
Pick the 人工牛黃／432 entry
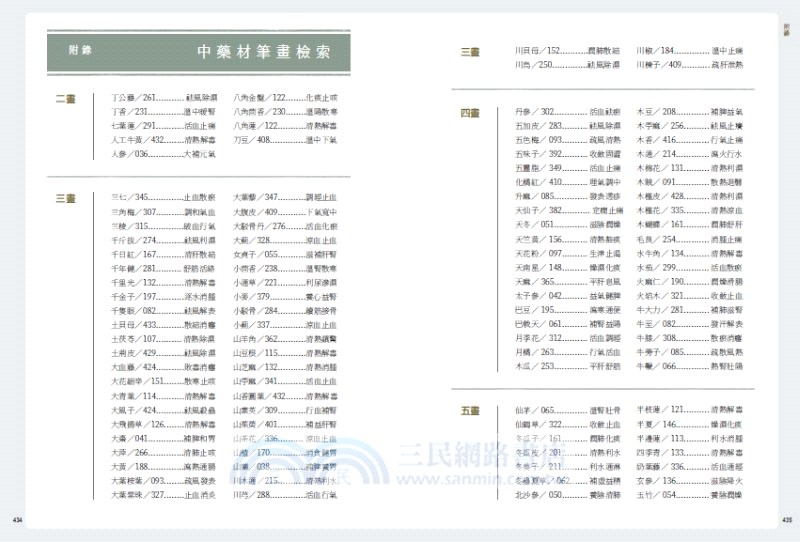pyautogui.click(x=164, y=139)
